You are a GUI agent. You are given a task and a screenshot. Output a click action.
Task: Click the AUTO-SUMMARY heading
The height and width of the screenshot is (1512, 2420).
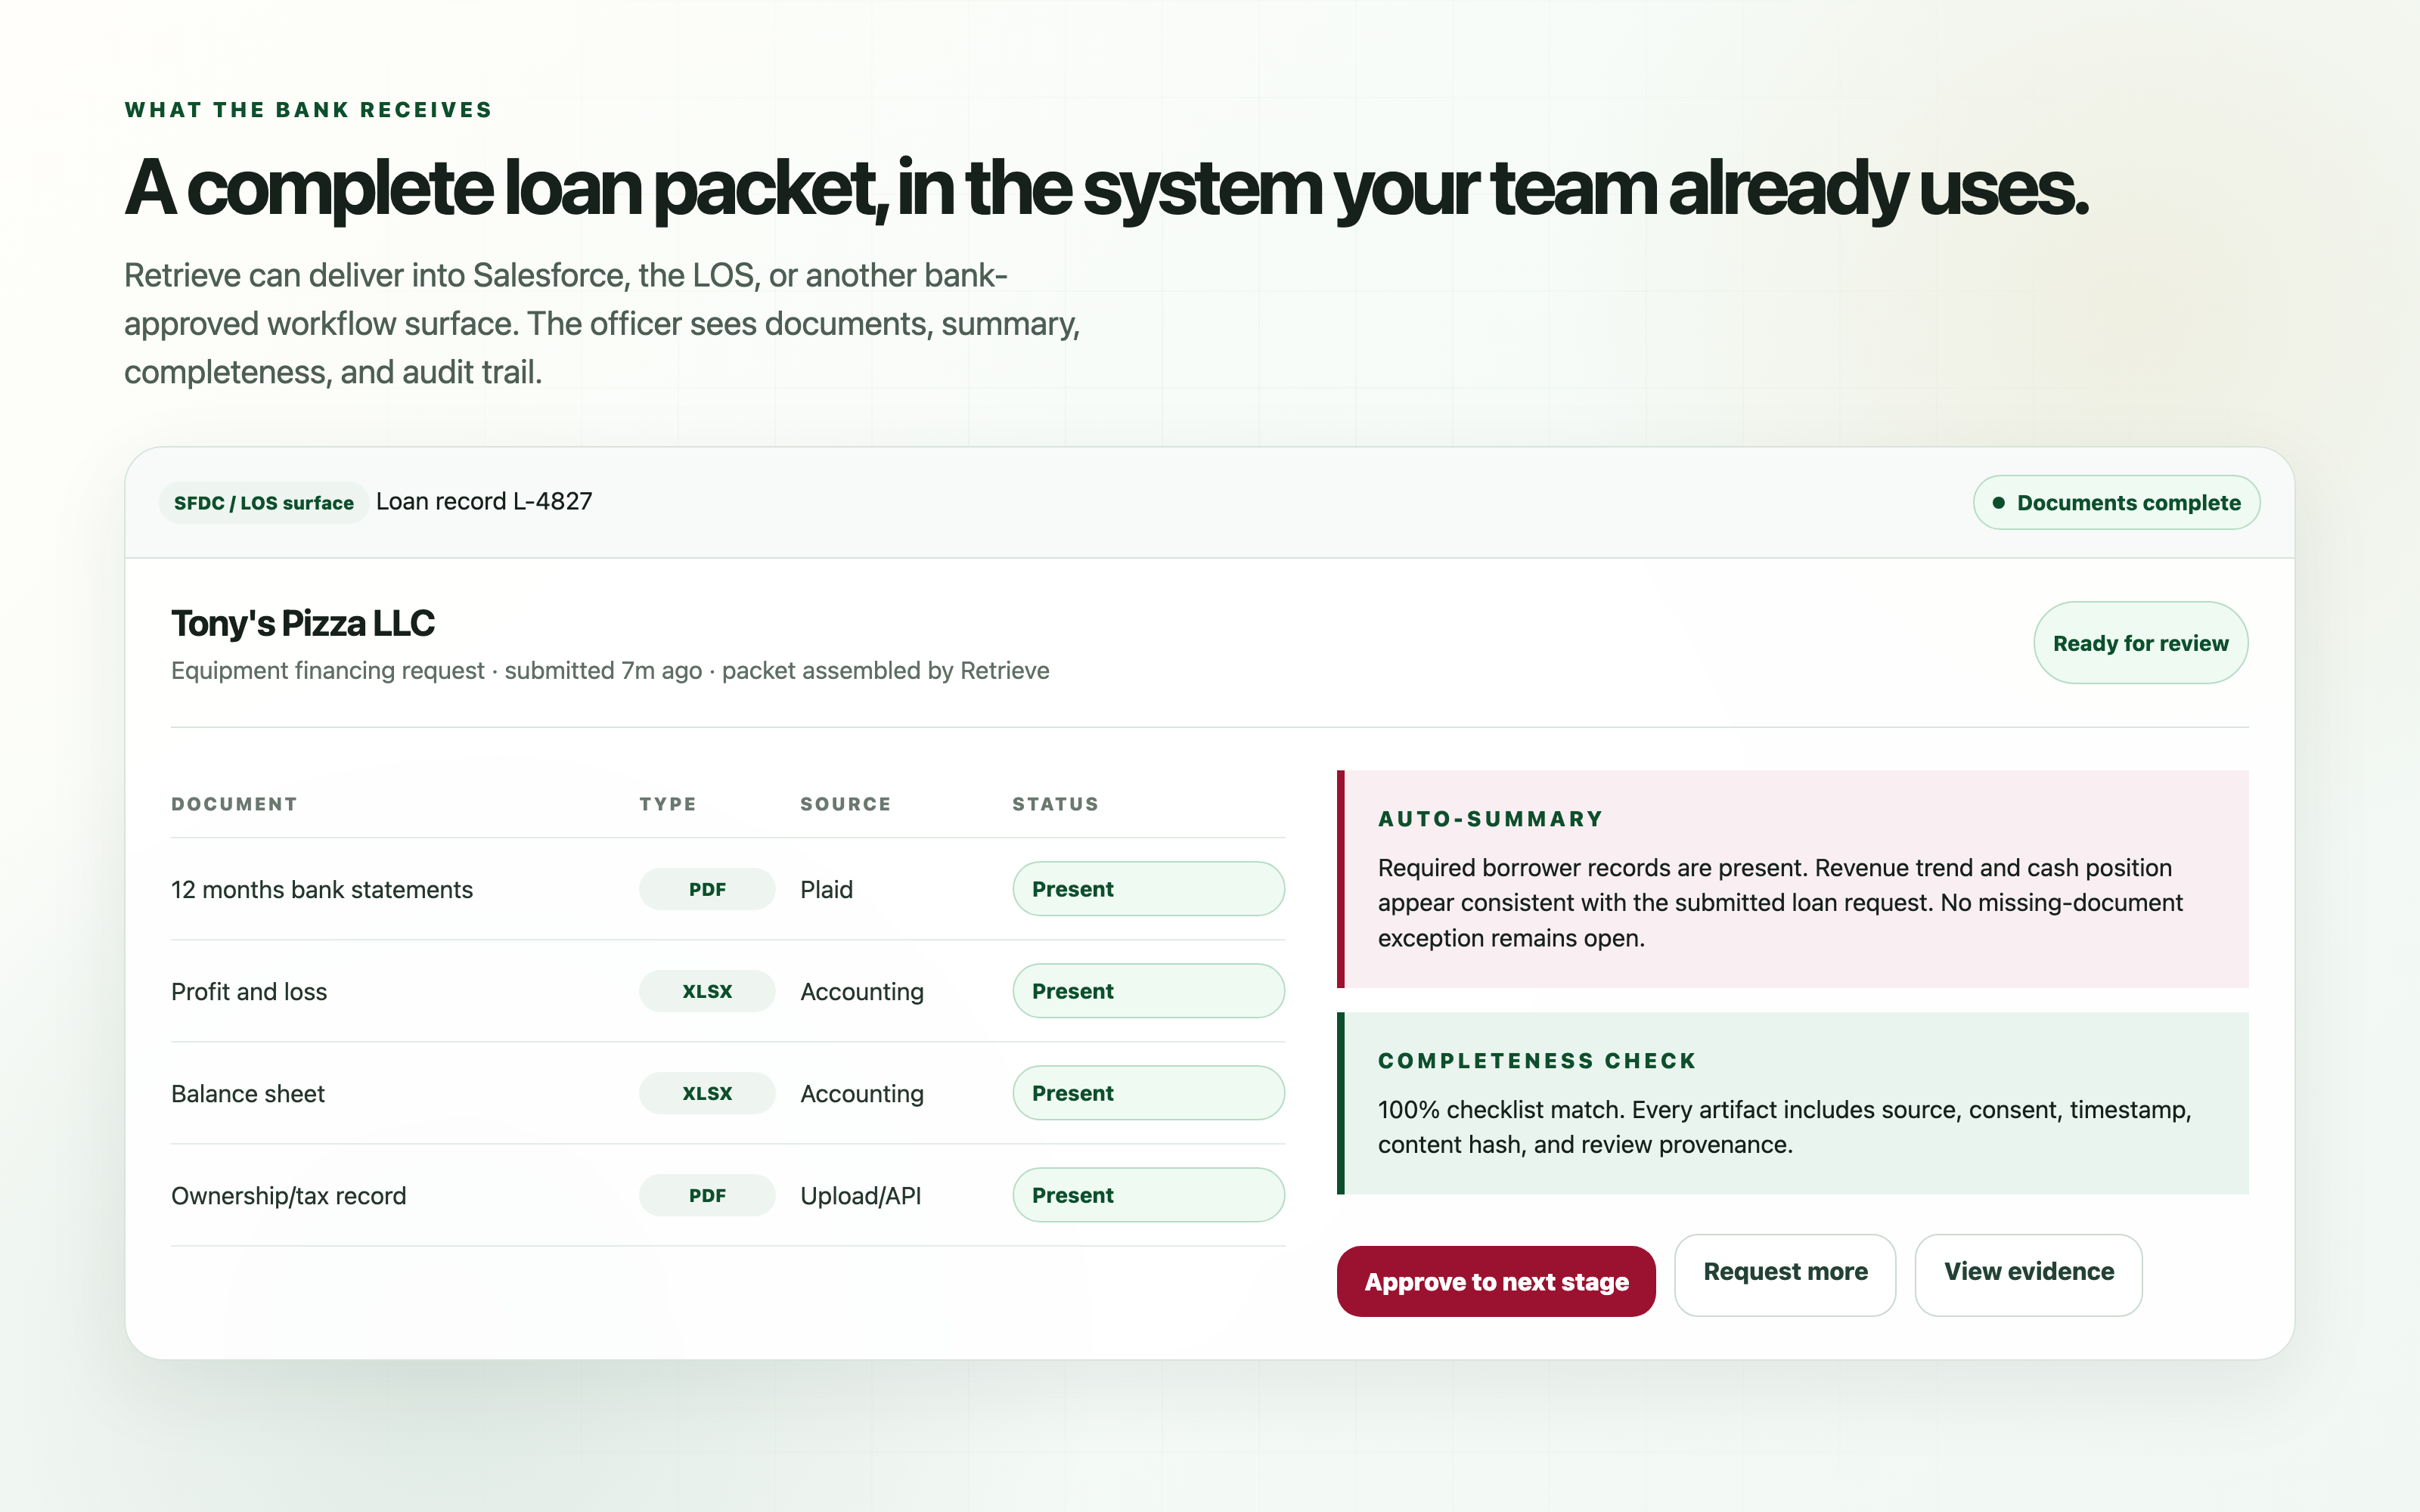tap(1490, 819)
